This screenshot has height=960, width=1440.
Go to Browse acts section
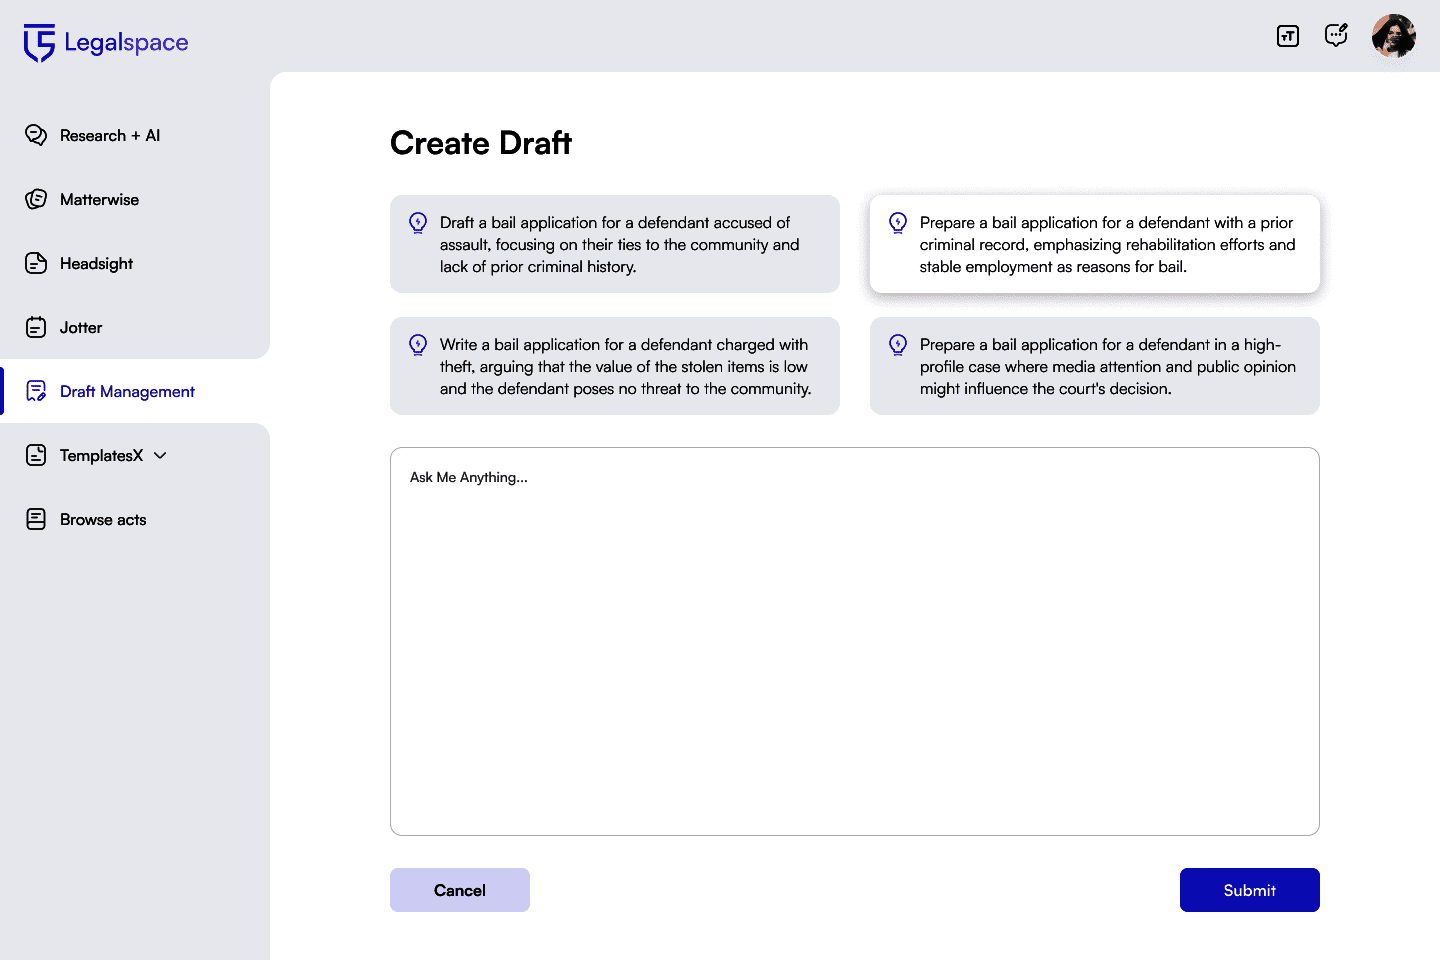(x=103, y=519)
